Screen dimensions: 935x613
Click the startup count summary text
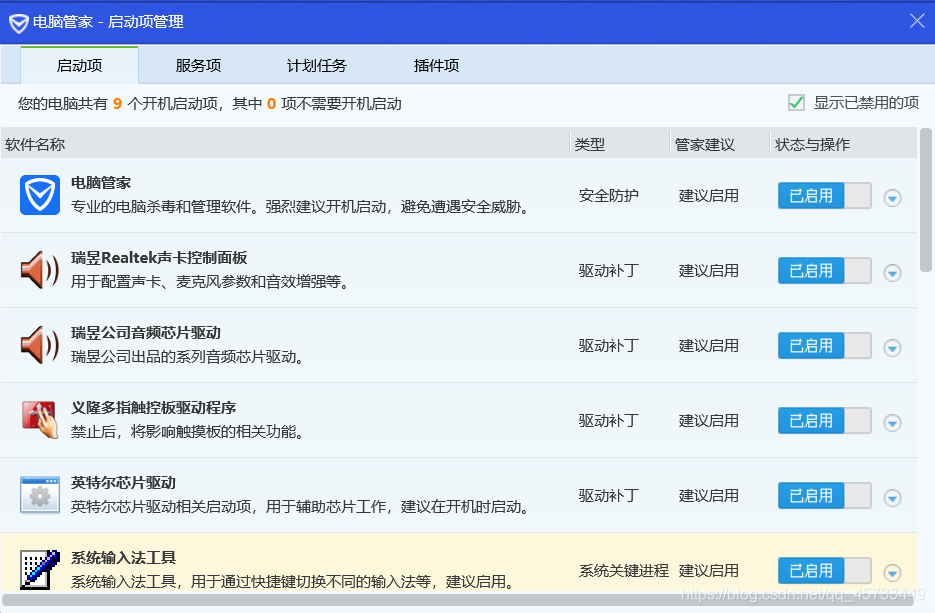tap(210, 104)
